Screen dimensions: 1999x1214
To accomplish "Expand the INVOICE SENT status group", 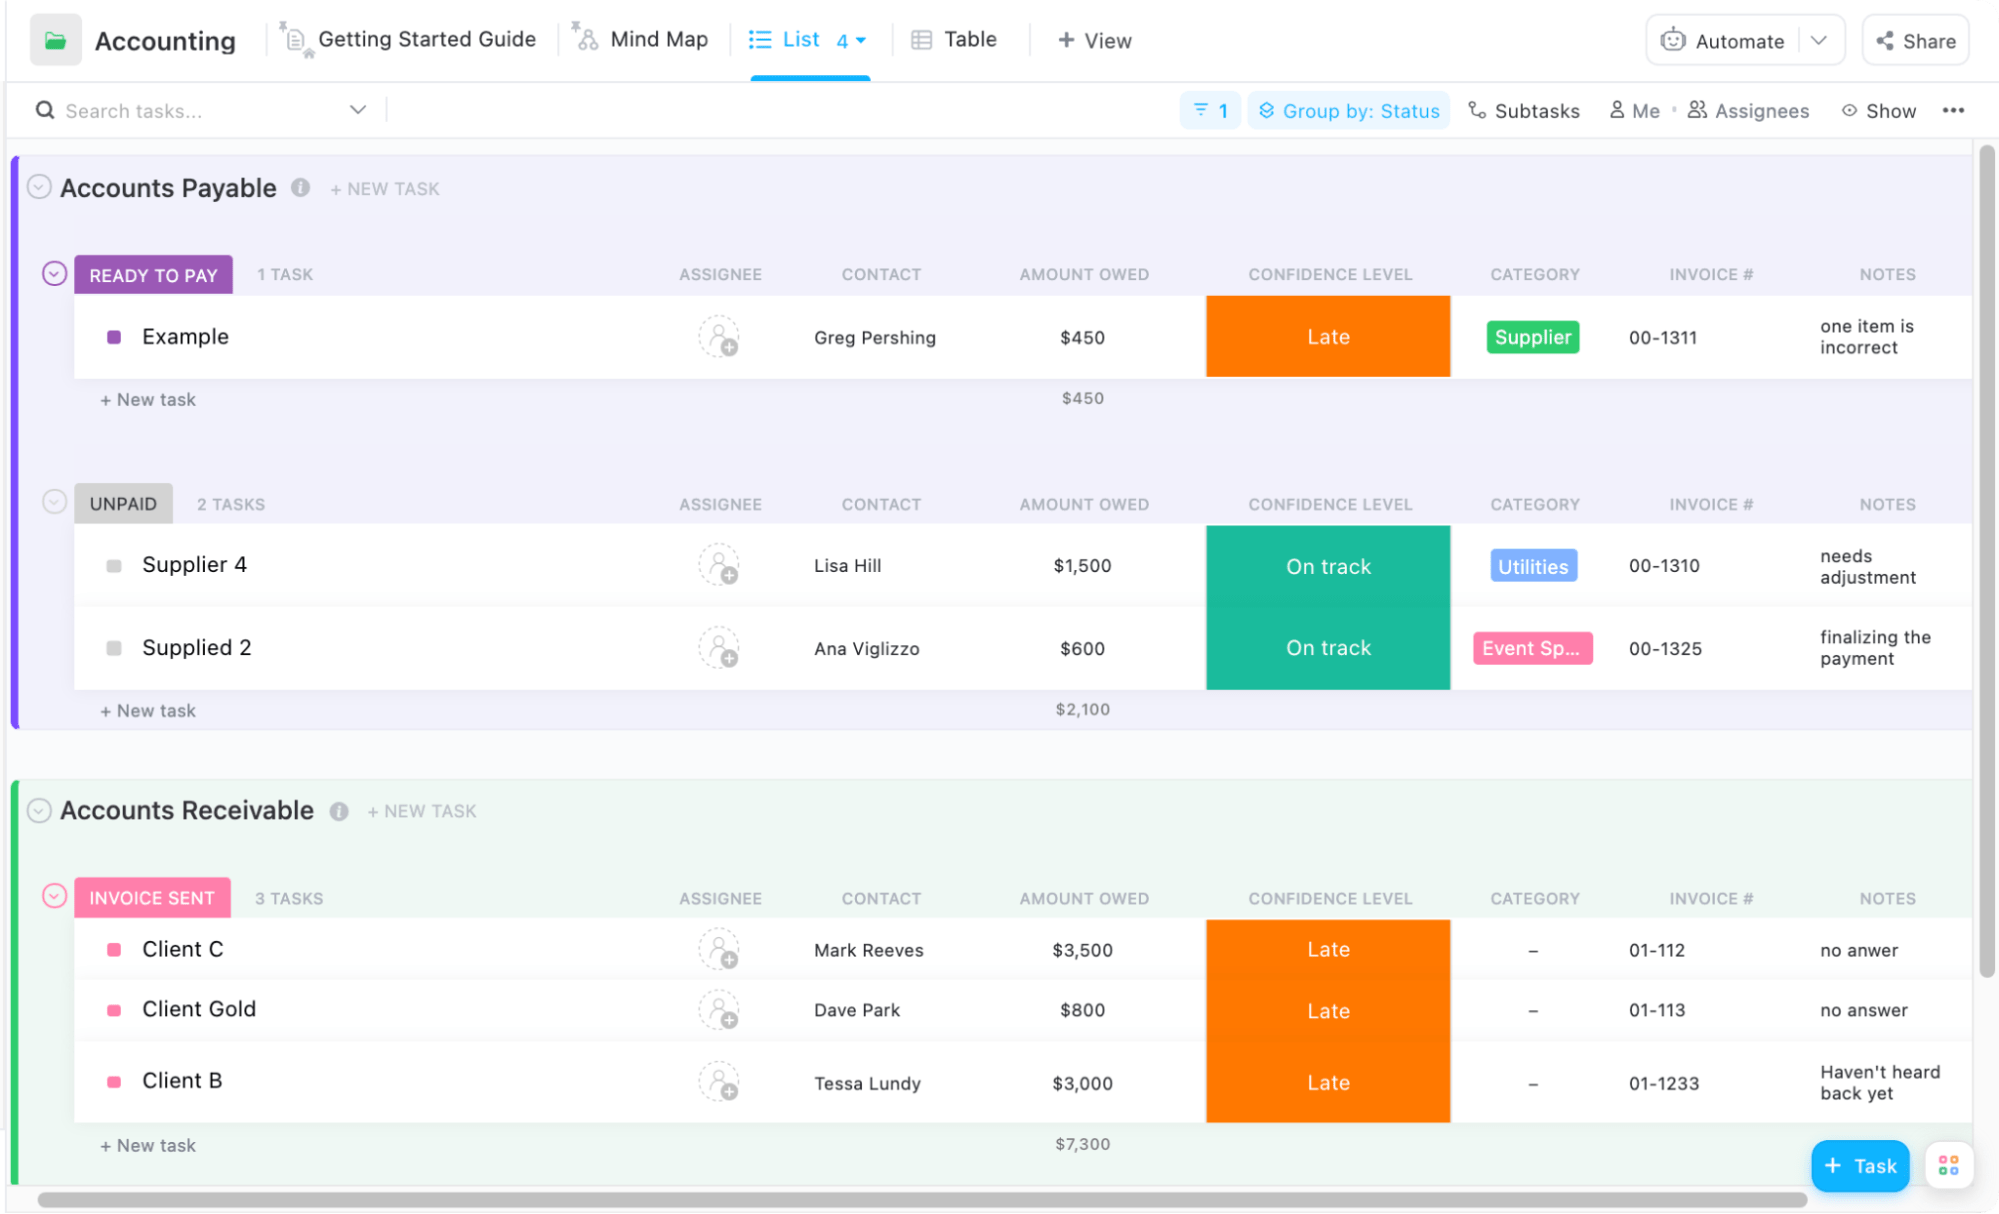I will tap(54, 897).
